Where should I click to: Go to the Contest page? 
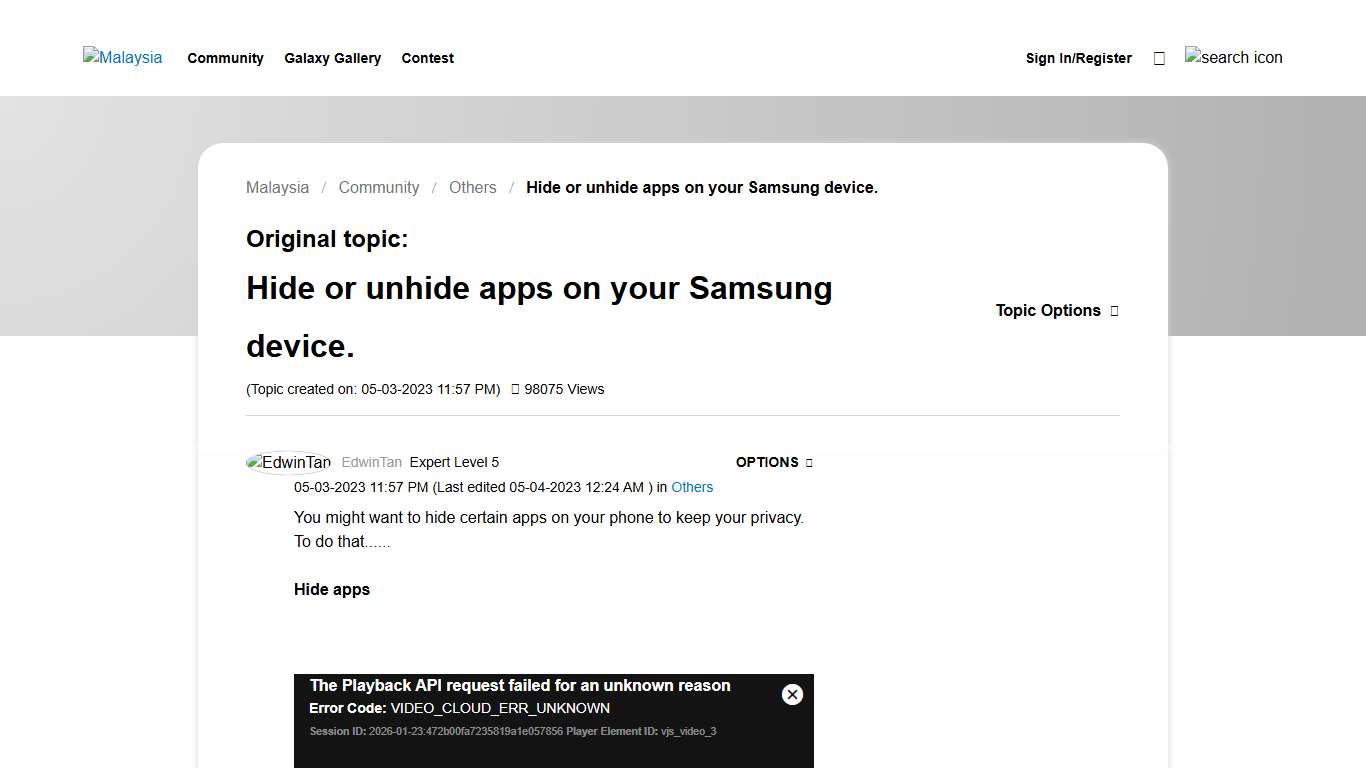[427, 58]
